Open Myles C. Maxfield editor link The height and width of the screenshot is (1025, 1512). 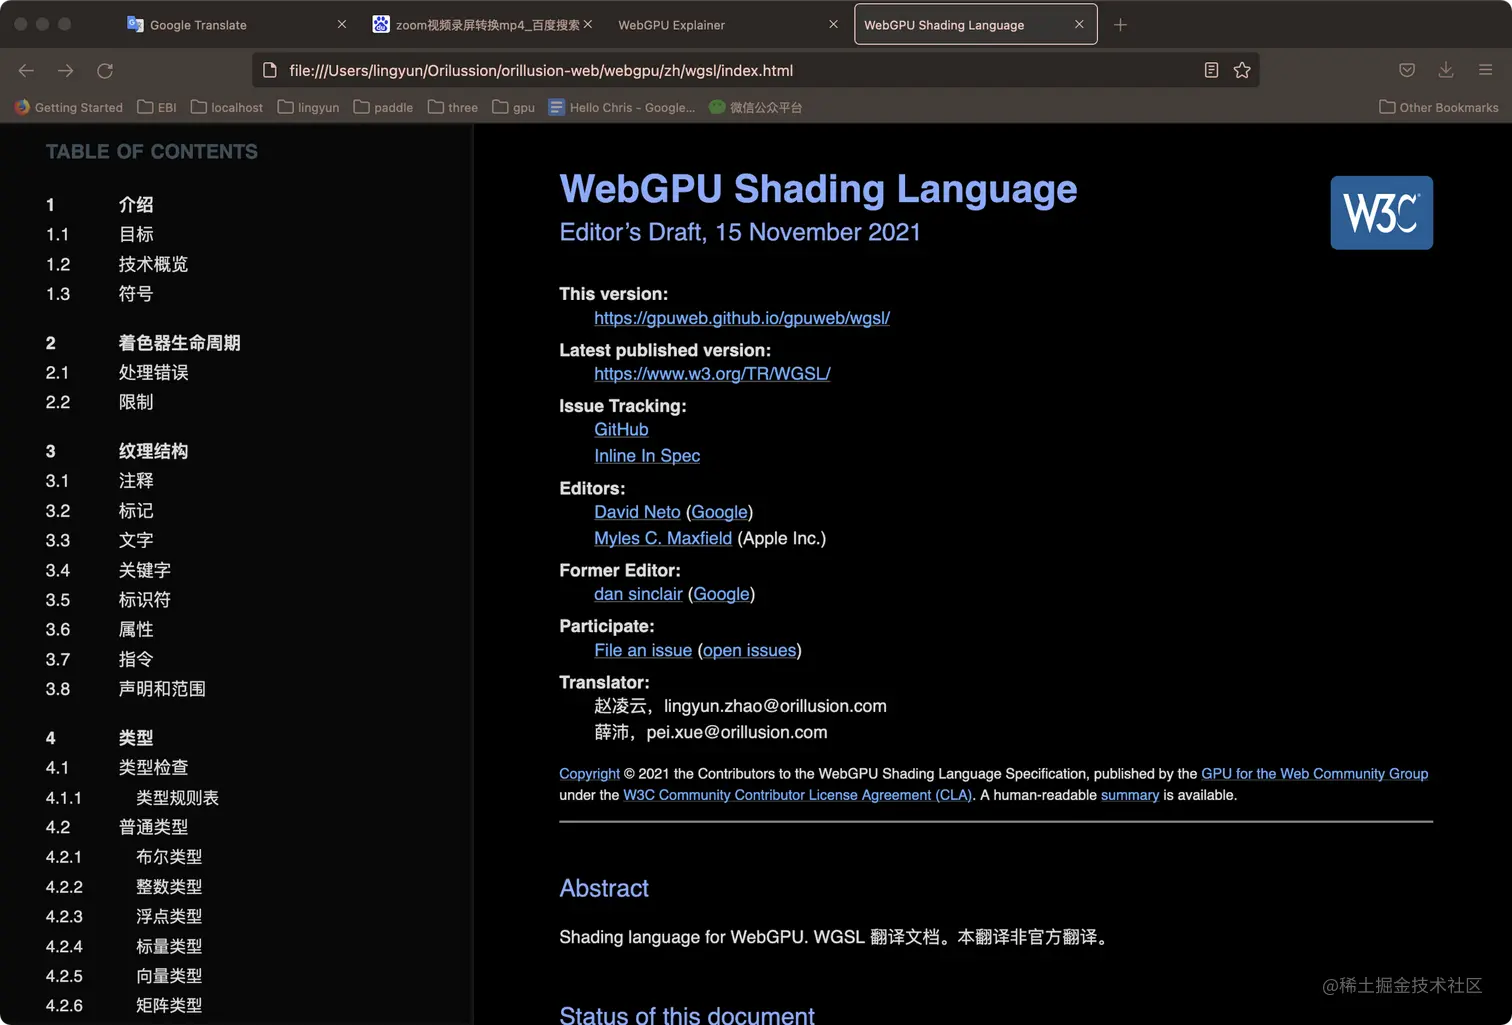pos(663,538)
